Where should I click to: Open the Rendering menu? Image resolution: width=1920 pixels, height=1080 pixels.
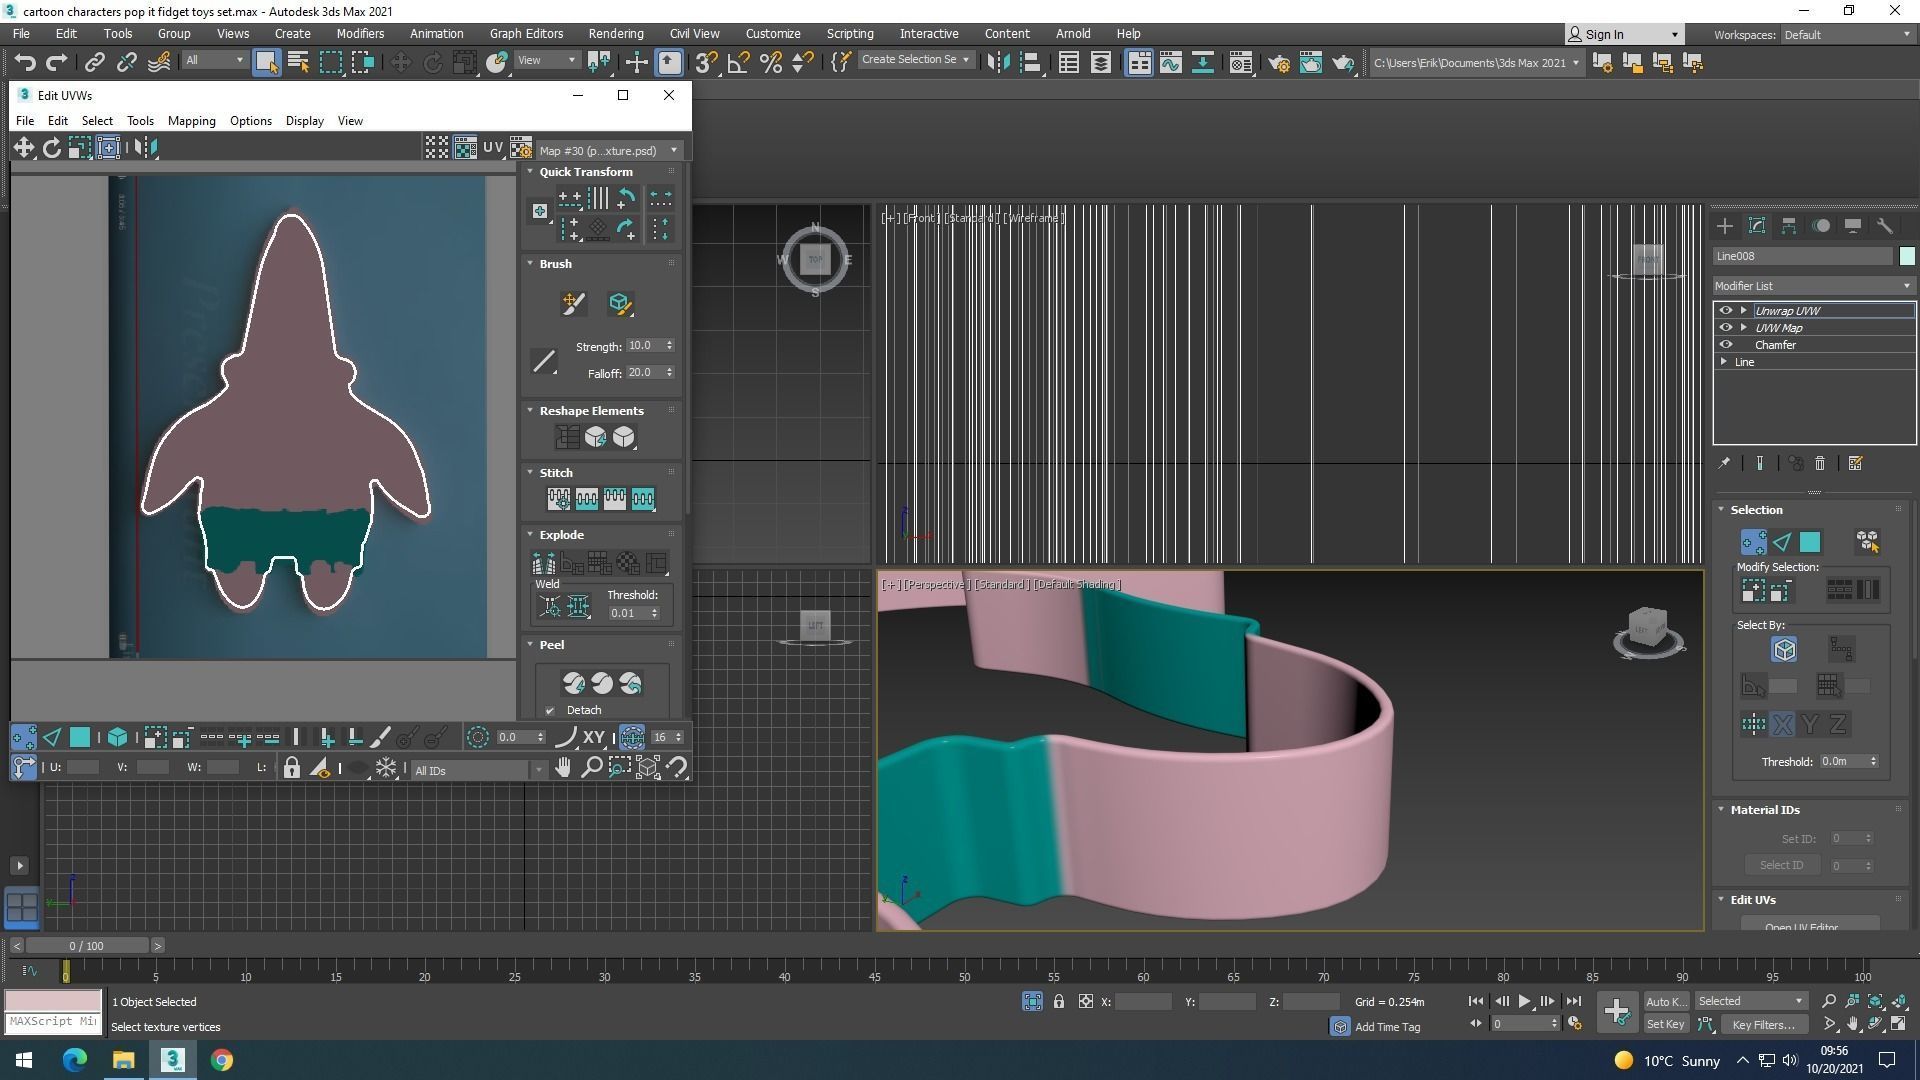coord(615,33)
